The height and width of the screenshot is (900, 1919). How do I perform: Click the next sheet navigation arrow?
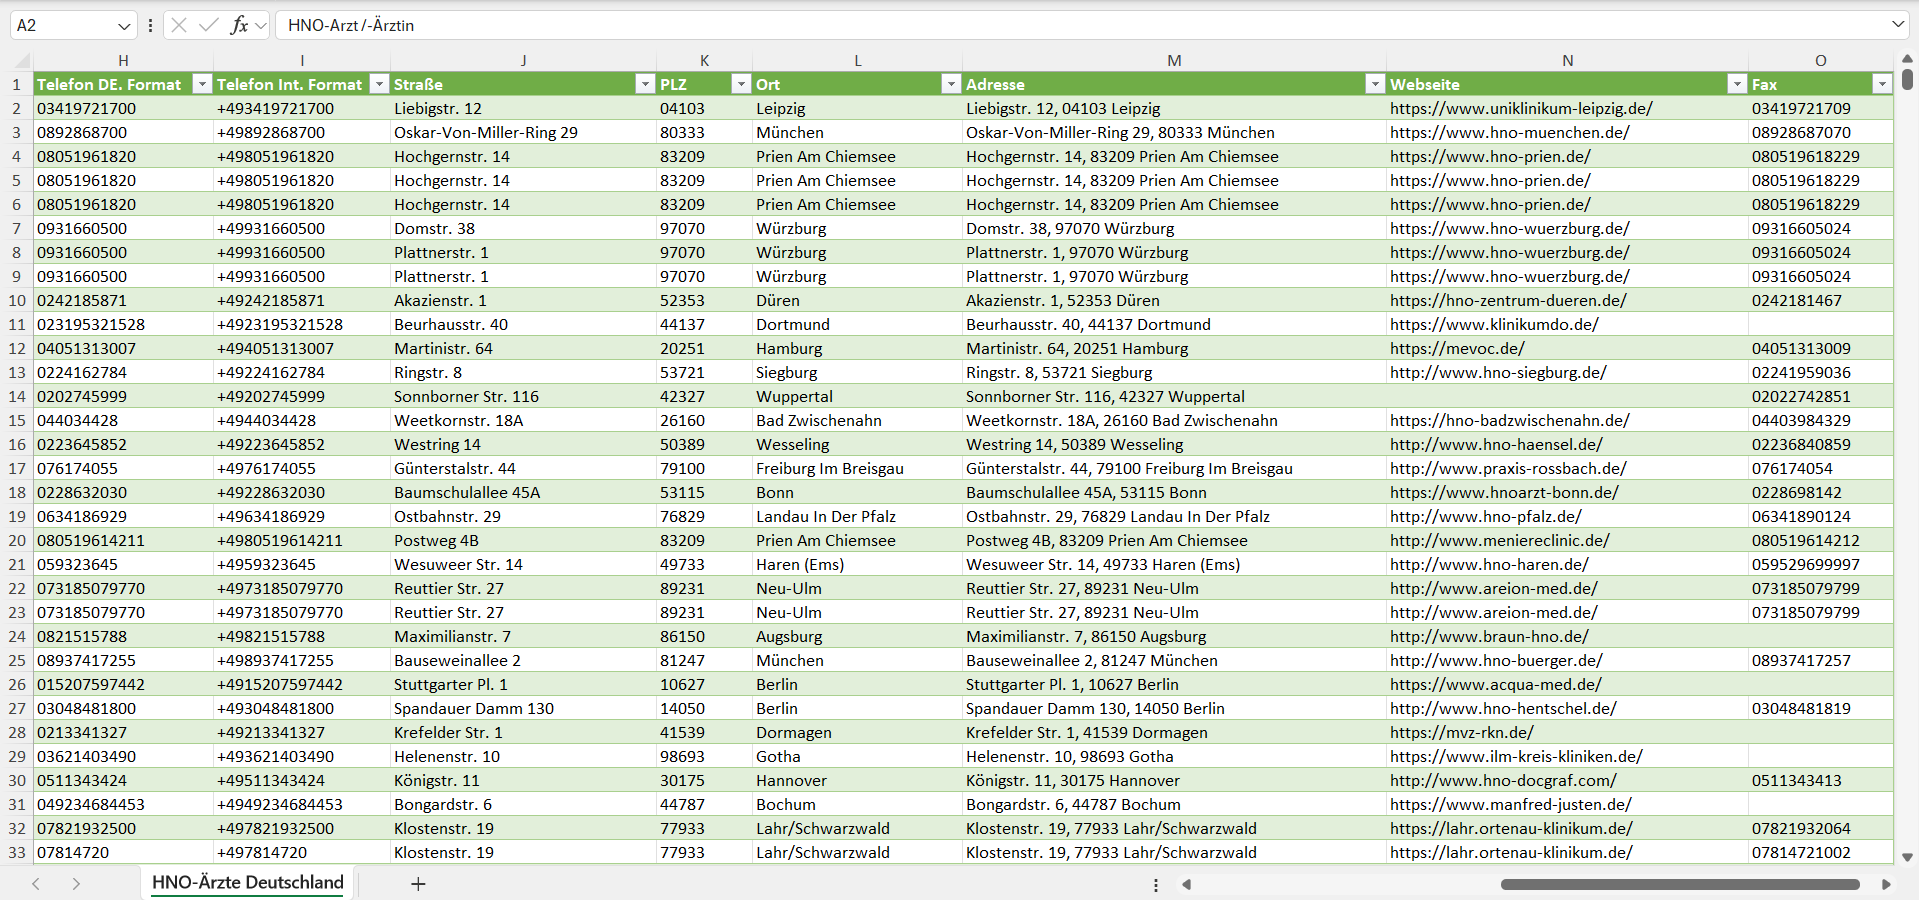click(x=76, y=884)
